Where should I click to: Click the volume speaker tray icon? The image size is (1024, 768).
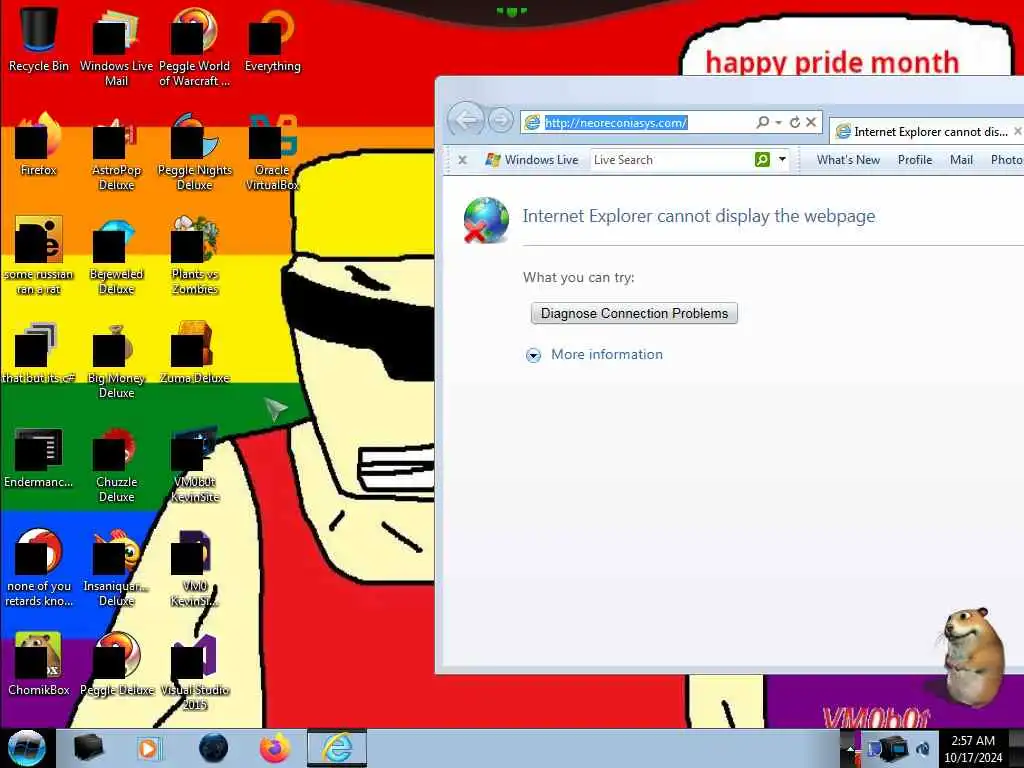pos(923,749)
